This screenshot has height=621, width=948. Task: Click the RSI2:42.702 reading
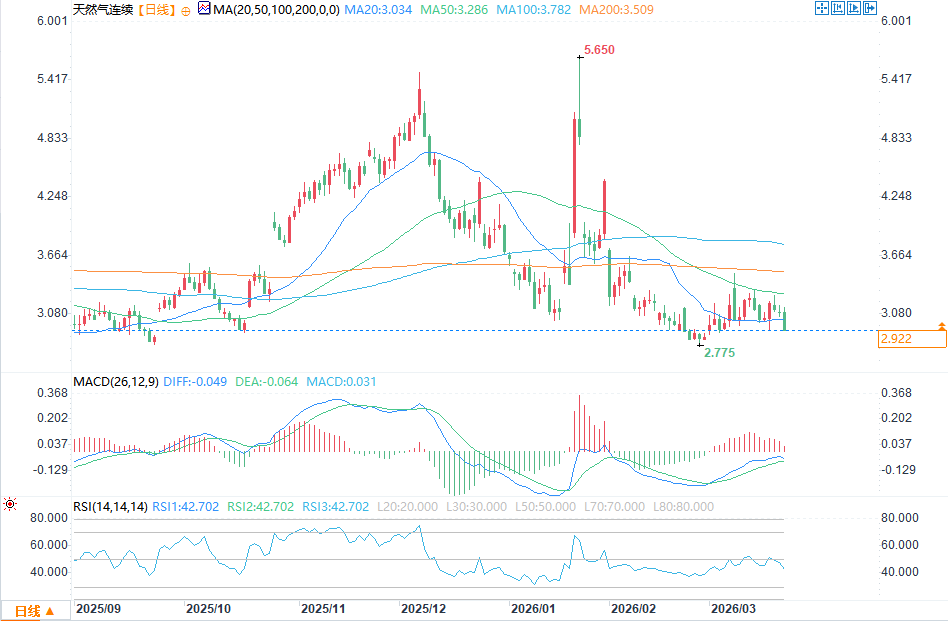pos(261,507)
